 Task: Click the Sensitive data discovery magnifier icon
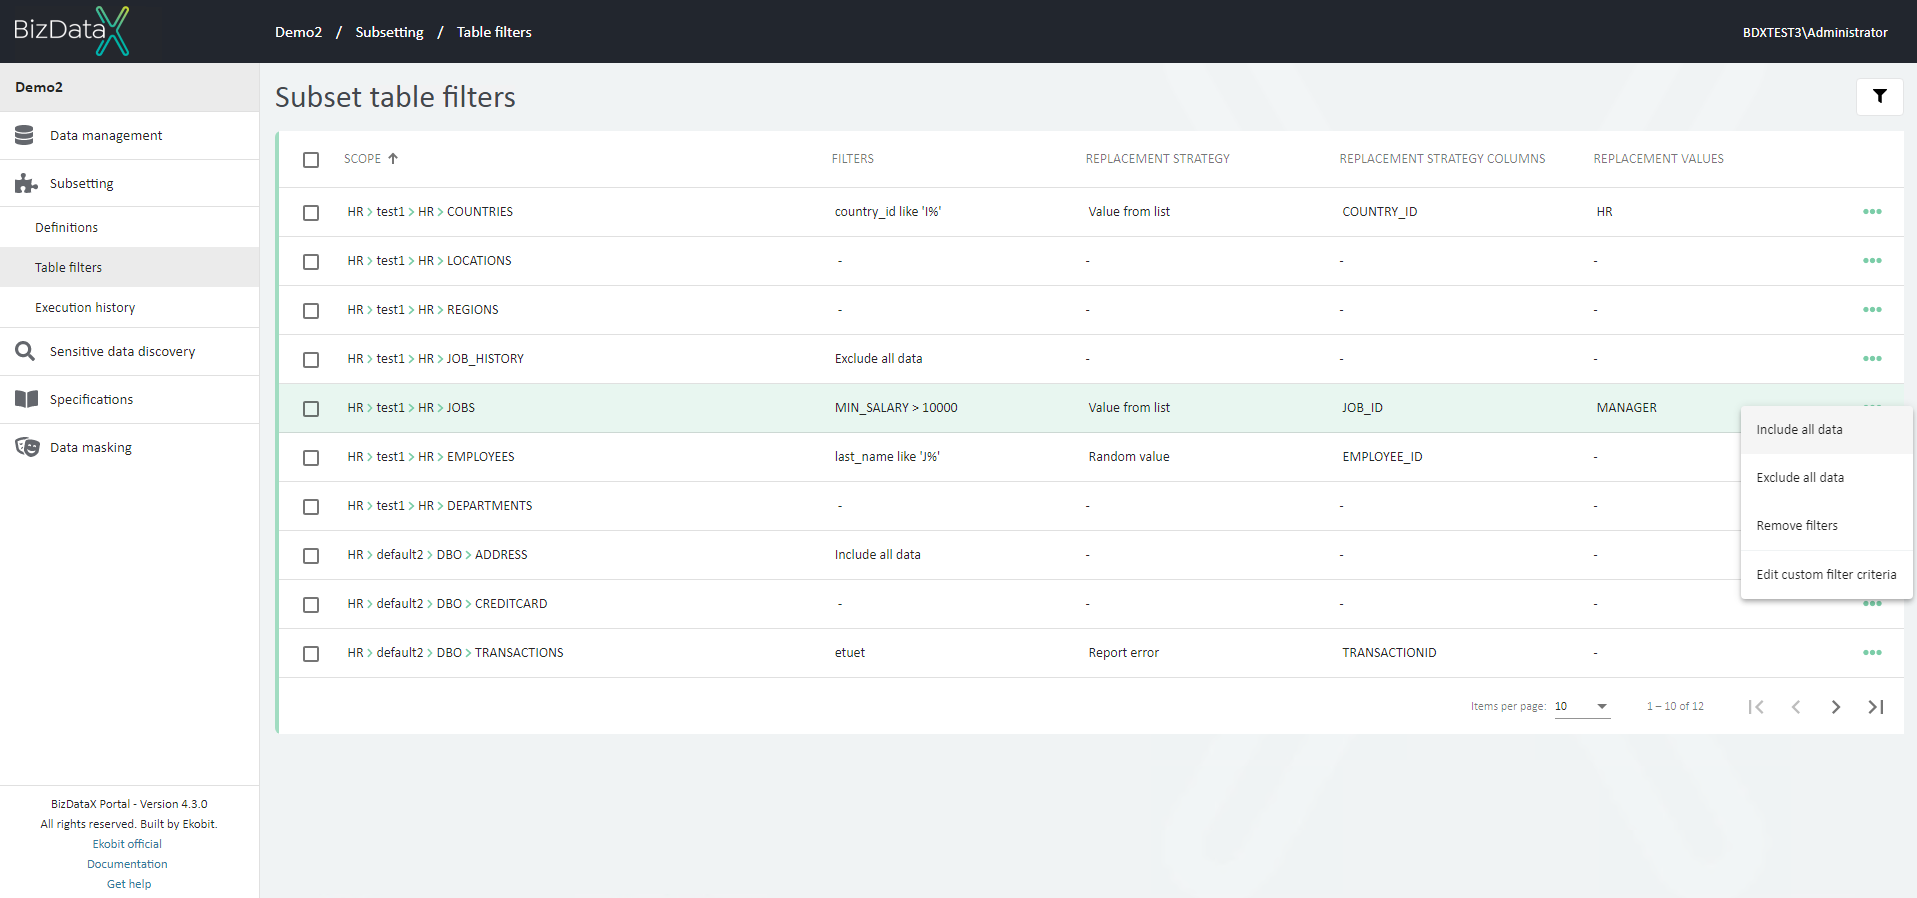point(25,351)
